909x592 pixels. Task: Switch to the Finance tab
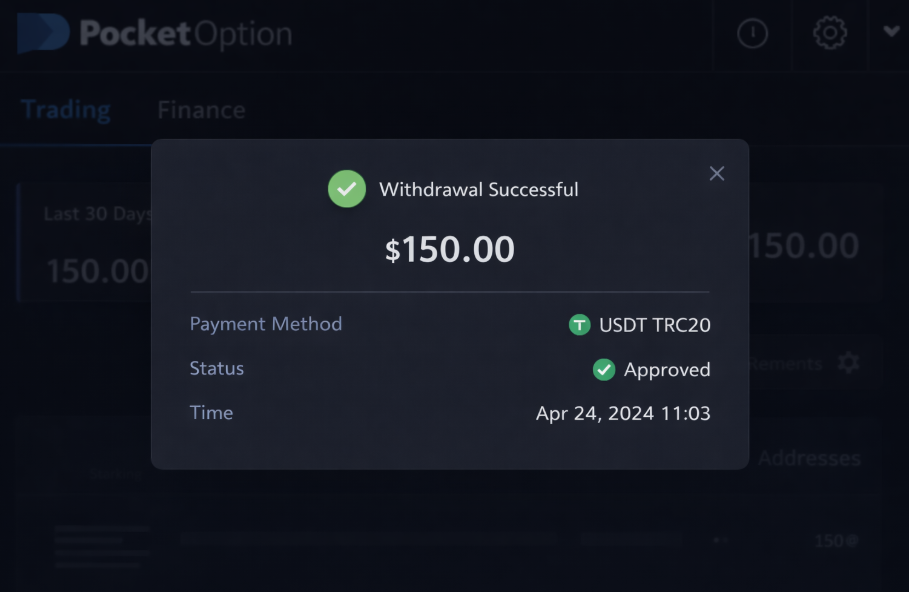click(201, 110)
